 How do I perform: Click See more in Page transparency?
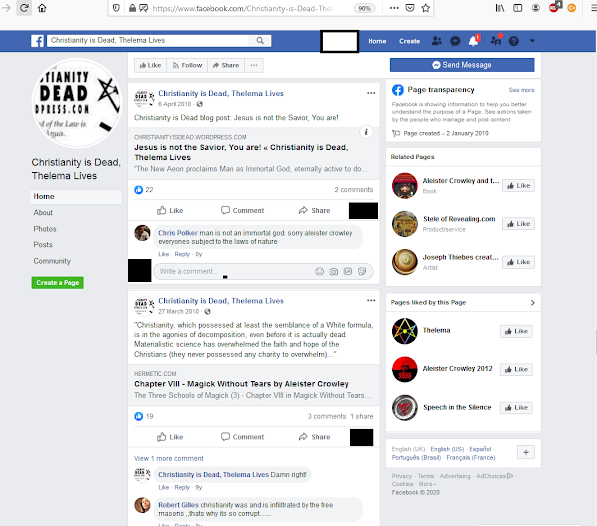click(x=521, y=90)
